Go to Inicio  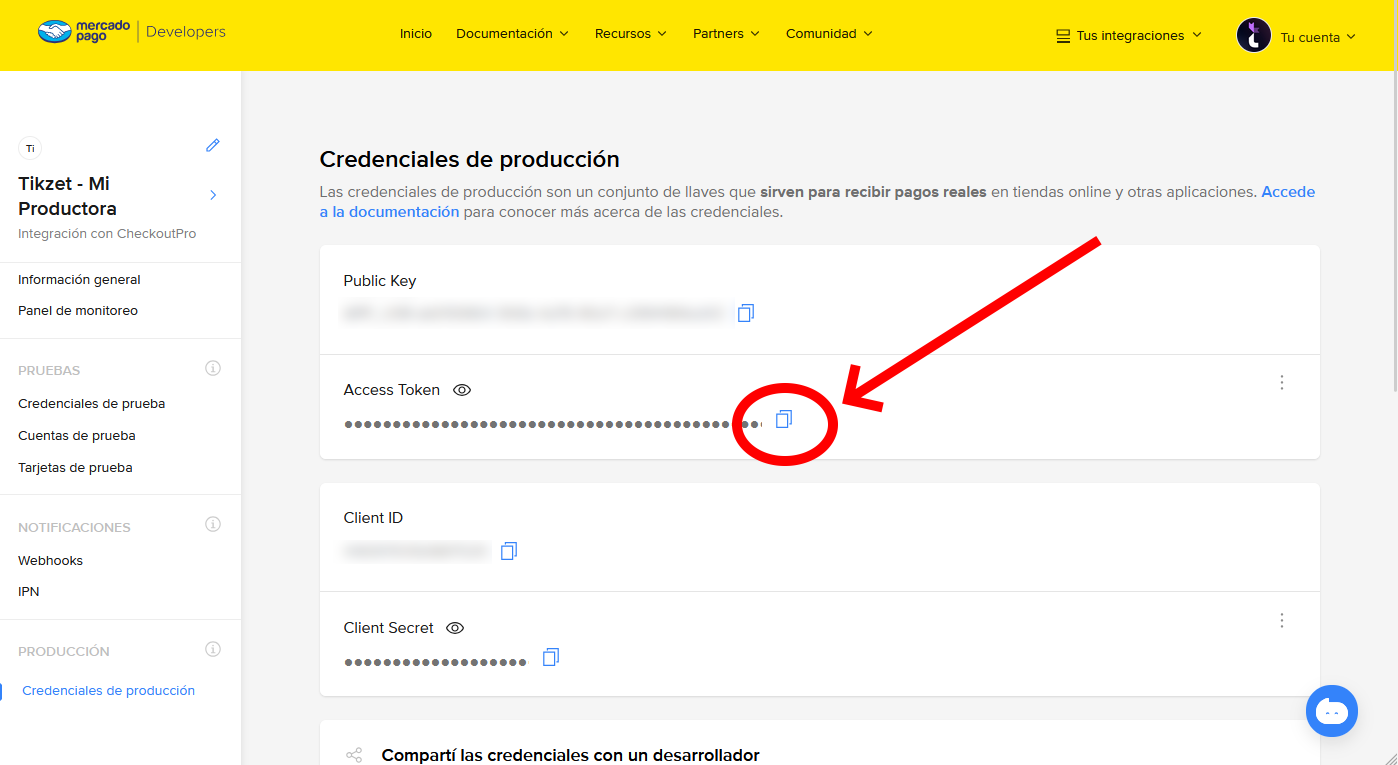[416, 33]
